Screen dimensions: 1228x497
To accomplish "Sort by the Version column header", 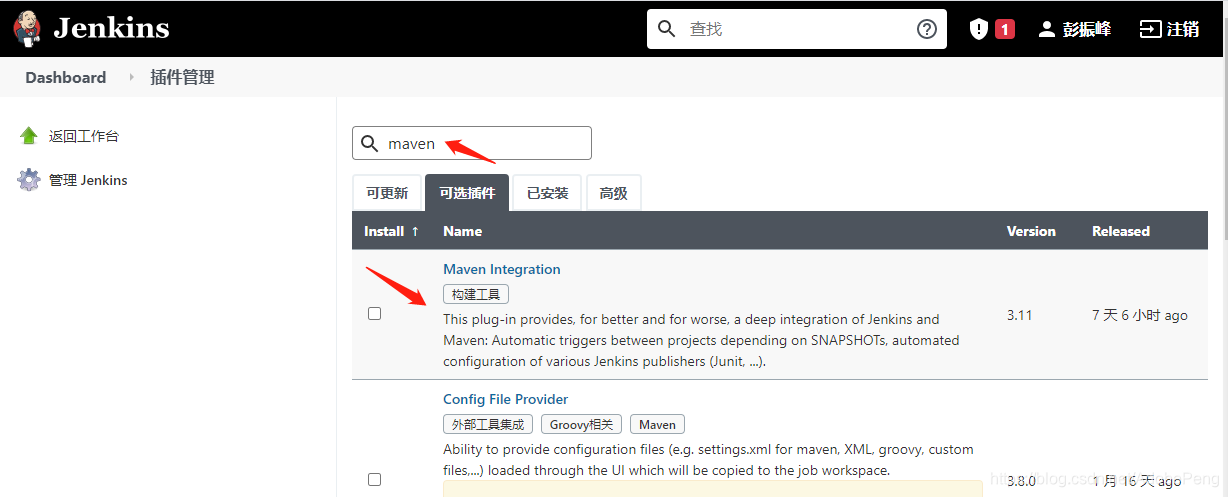I will tap(1031, 231).
